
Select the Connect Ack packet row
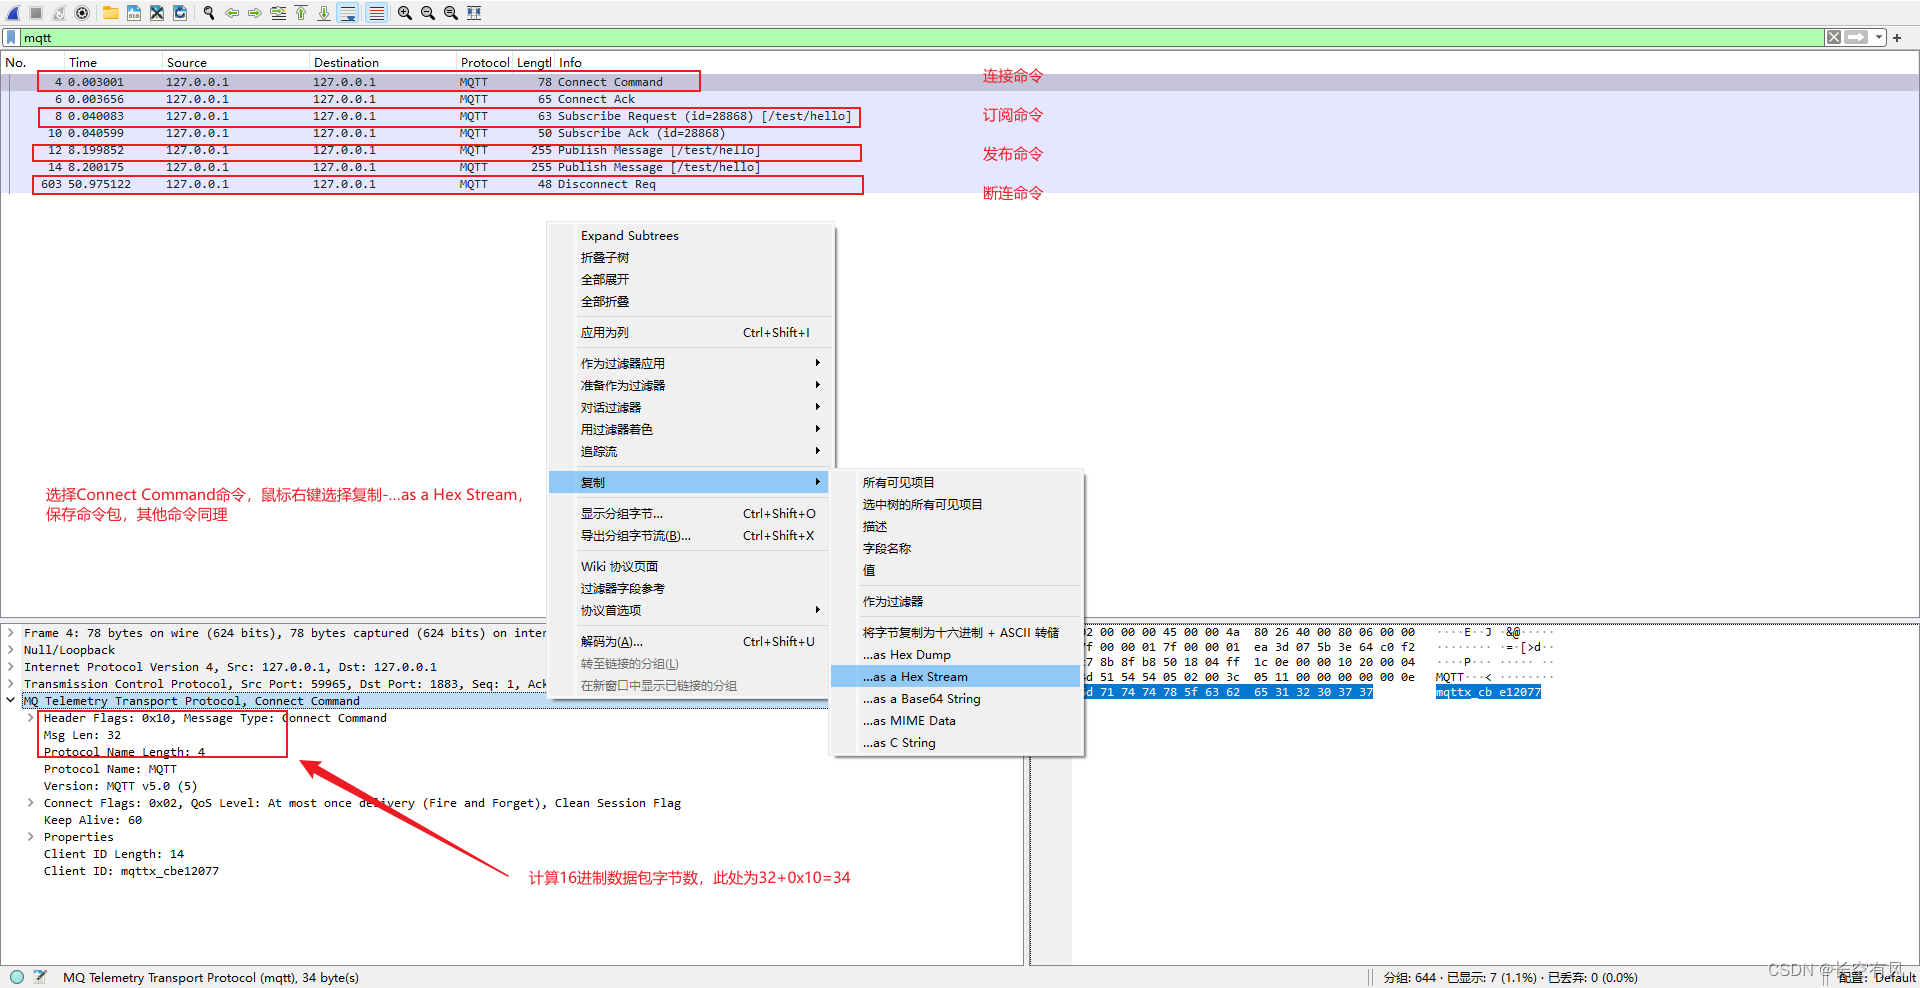pyautogui.click(x=960, y=99)
